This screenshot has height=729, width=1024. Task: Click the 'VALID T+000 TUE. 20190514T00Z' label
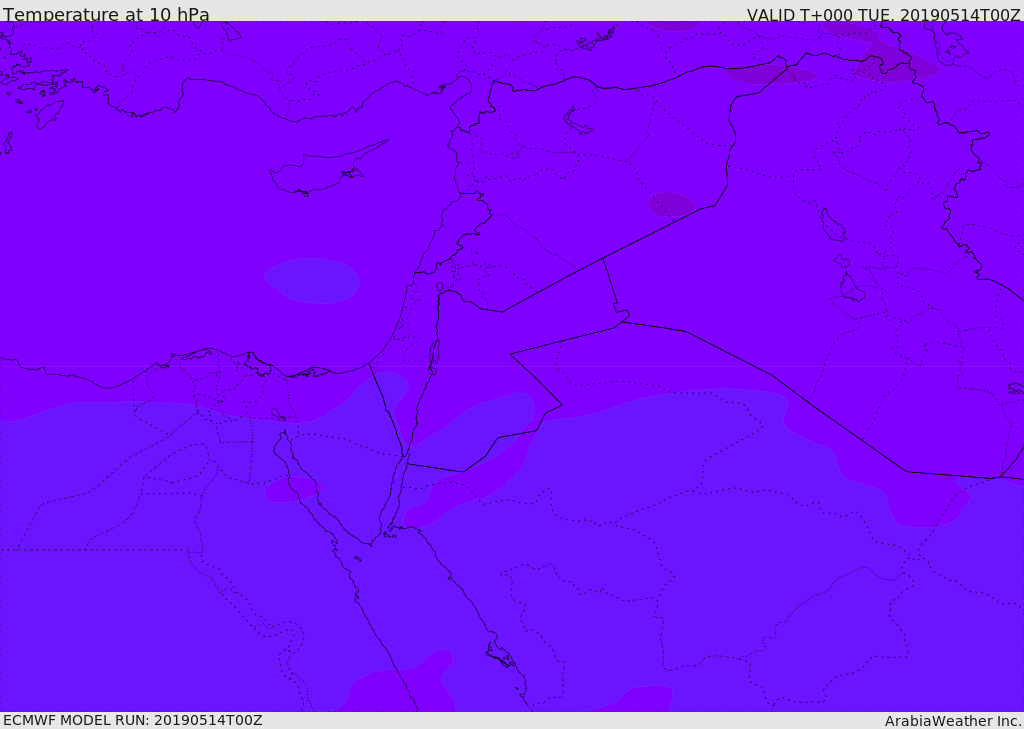(884, 15)
